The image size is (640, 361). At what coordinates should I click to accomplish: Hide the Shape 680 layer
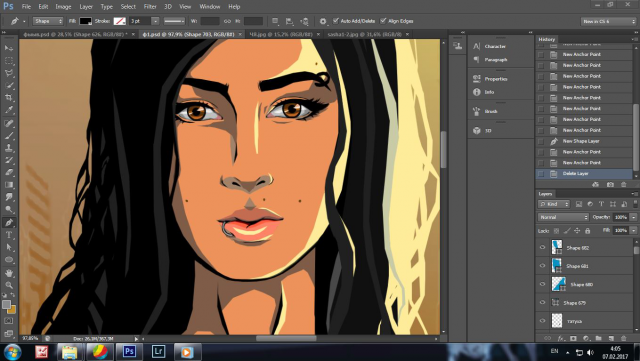point(542,284)
